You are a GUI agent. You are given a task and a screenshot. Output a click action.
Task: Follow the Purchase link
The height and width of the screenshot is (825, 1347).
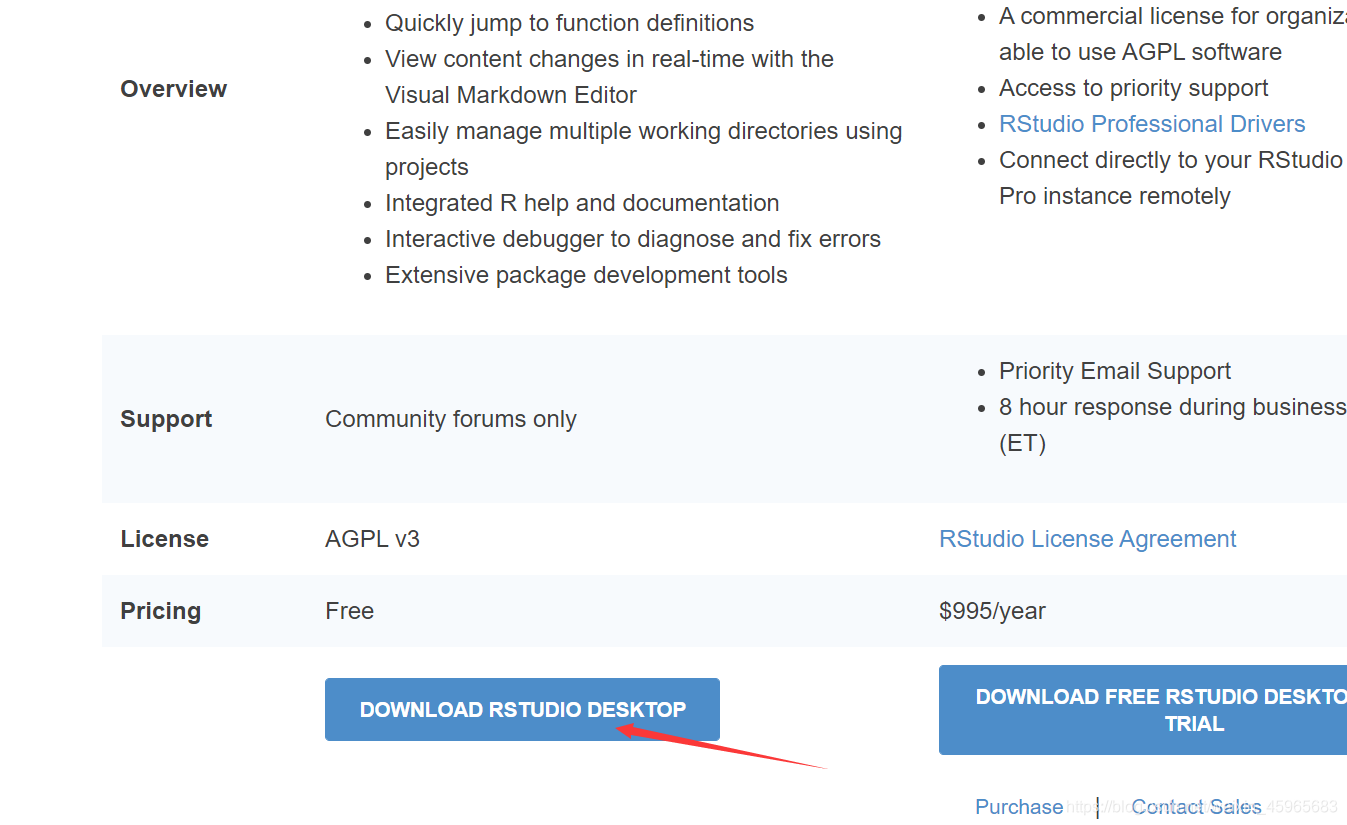(1019, 807)
